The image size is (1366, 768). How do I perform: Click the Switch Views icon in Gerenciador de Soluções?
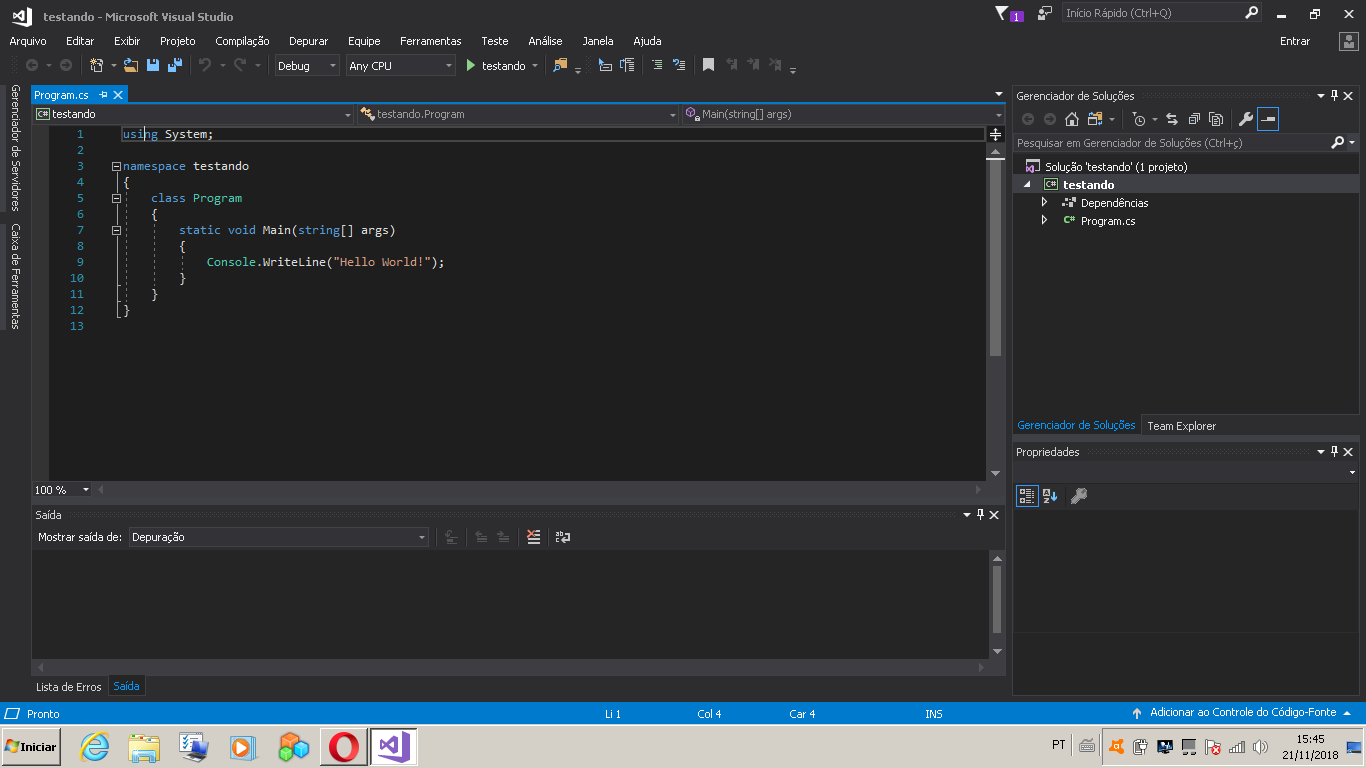1095,119
